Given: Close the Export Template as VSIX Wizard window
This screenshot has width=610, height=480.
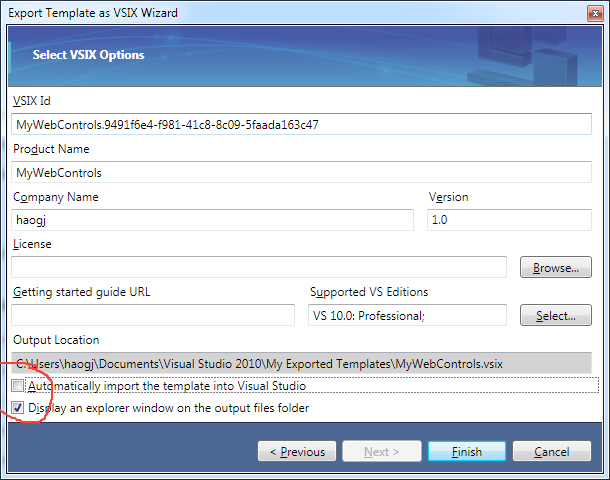Looking at the screenshot, I should point(595,14).
